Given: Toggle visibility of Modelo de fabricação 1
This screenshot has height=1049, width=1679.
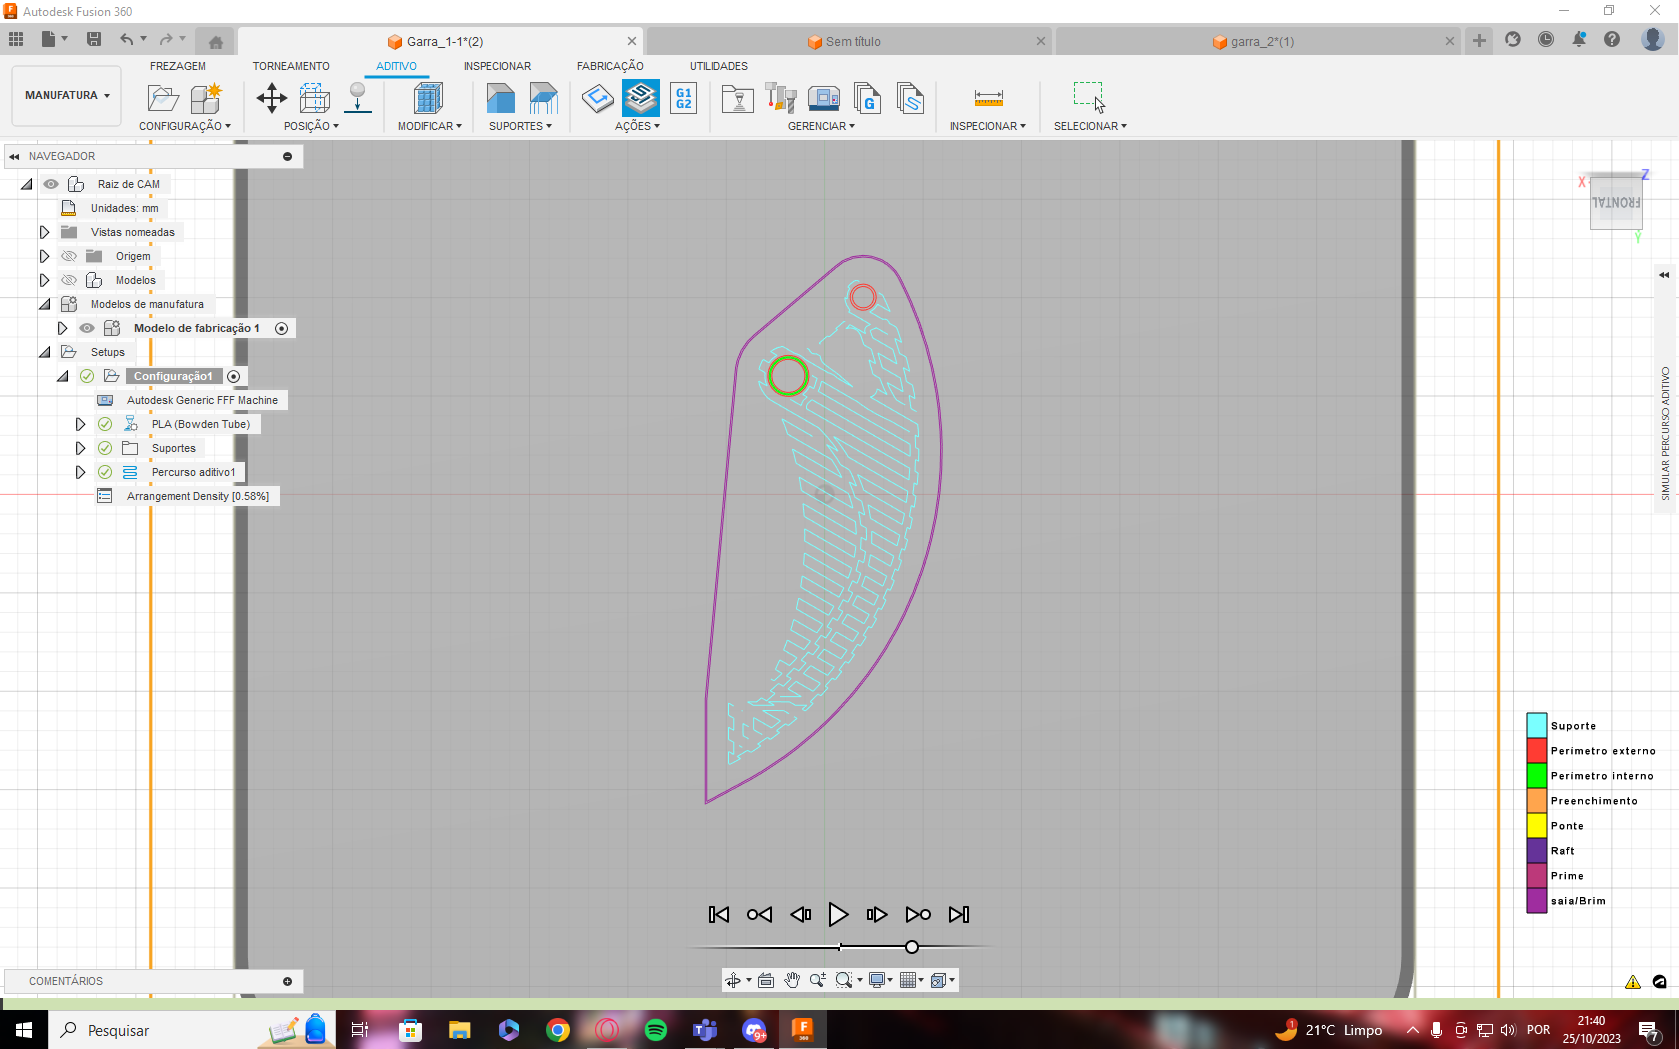Looking at the screenshot, I should [x=87, y=328].
